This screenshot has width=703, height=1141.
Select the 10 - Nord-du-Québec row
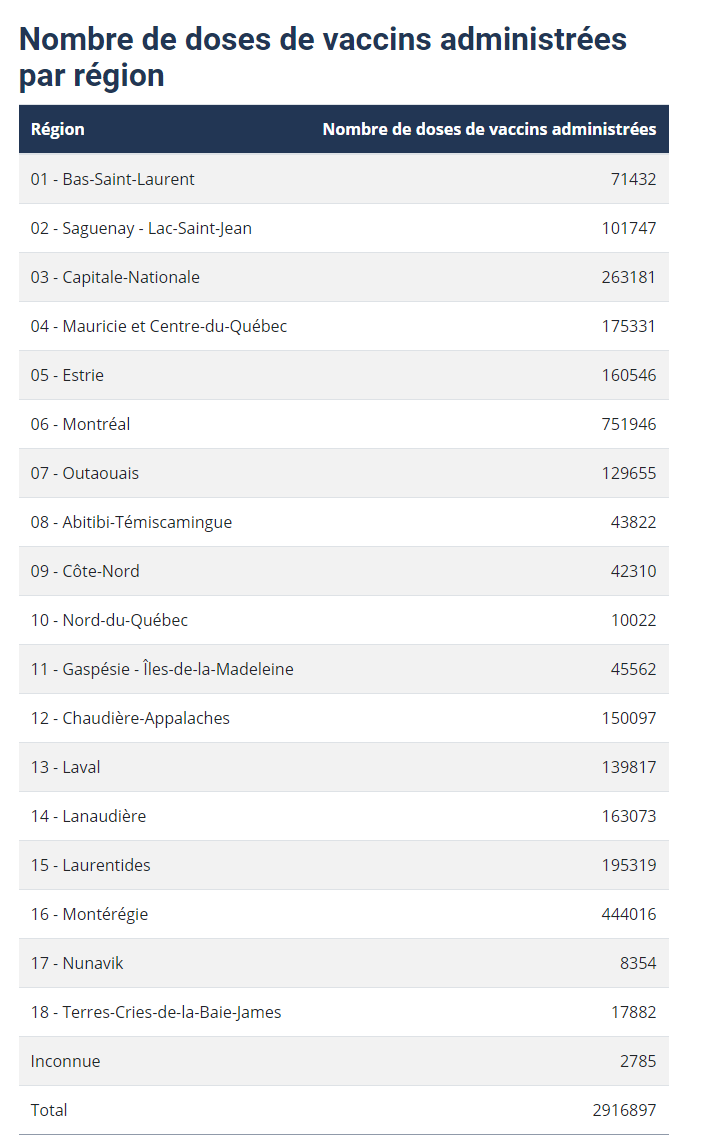343,620
